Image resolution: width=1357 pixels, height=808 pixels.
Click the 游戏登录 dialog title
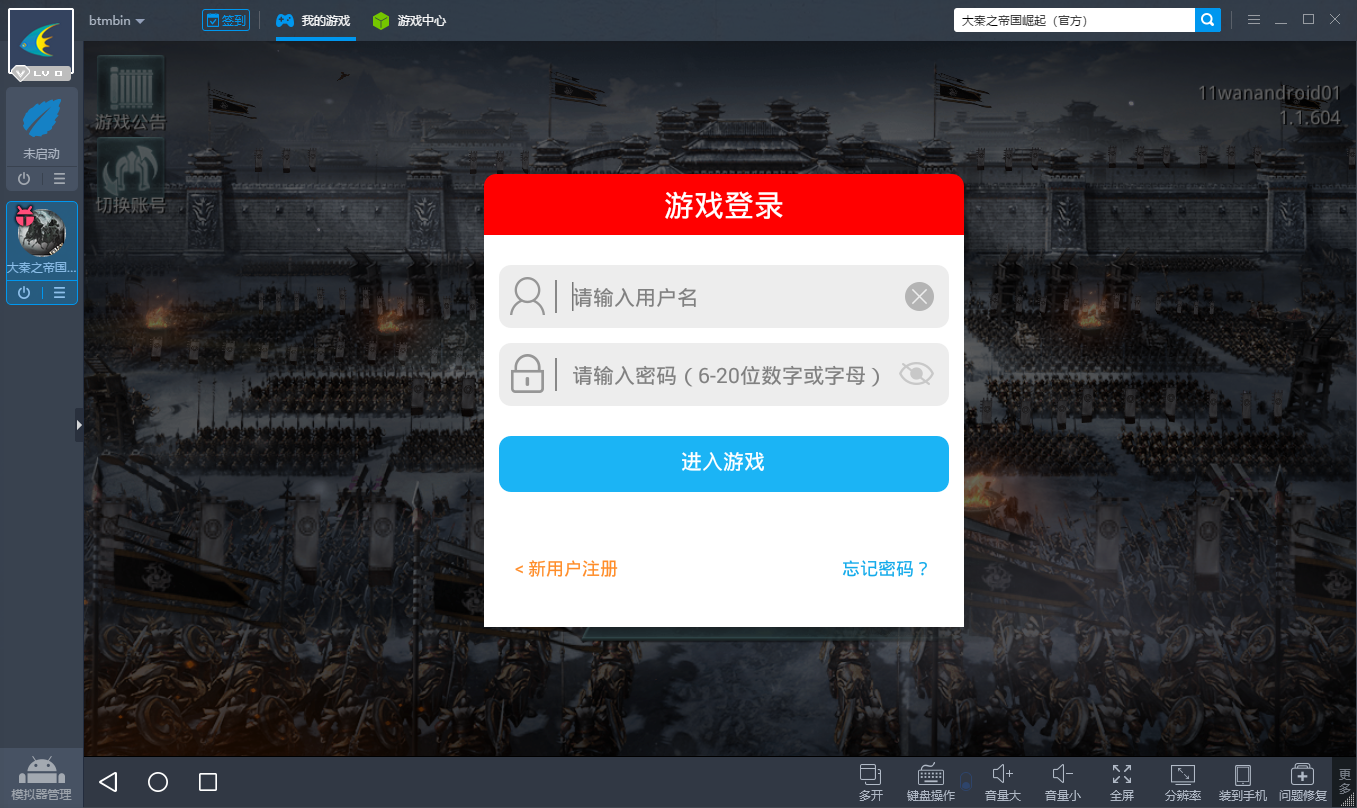tap(724, 205)
